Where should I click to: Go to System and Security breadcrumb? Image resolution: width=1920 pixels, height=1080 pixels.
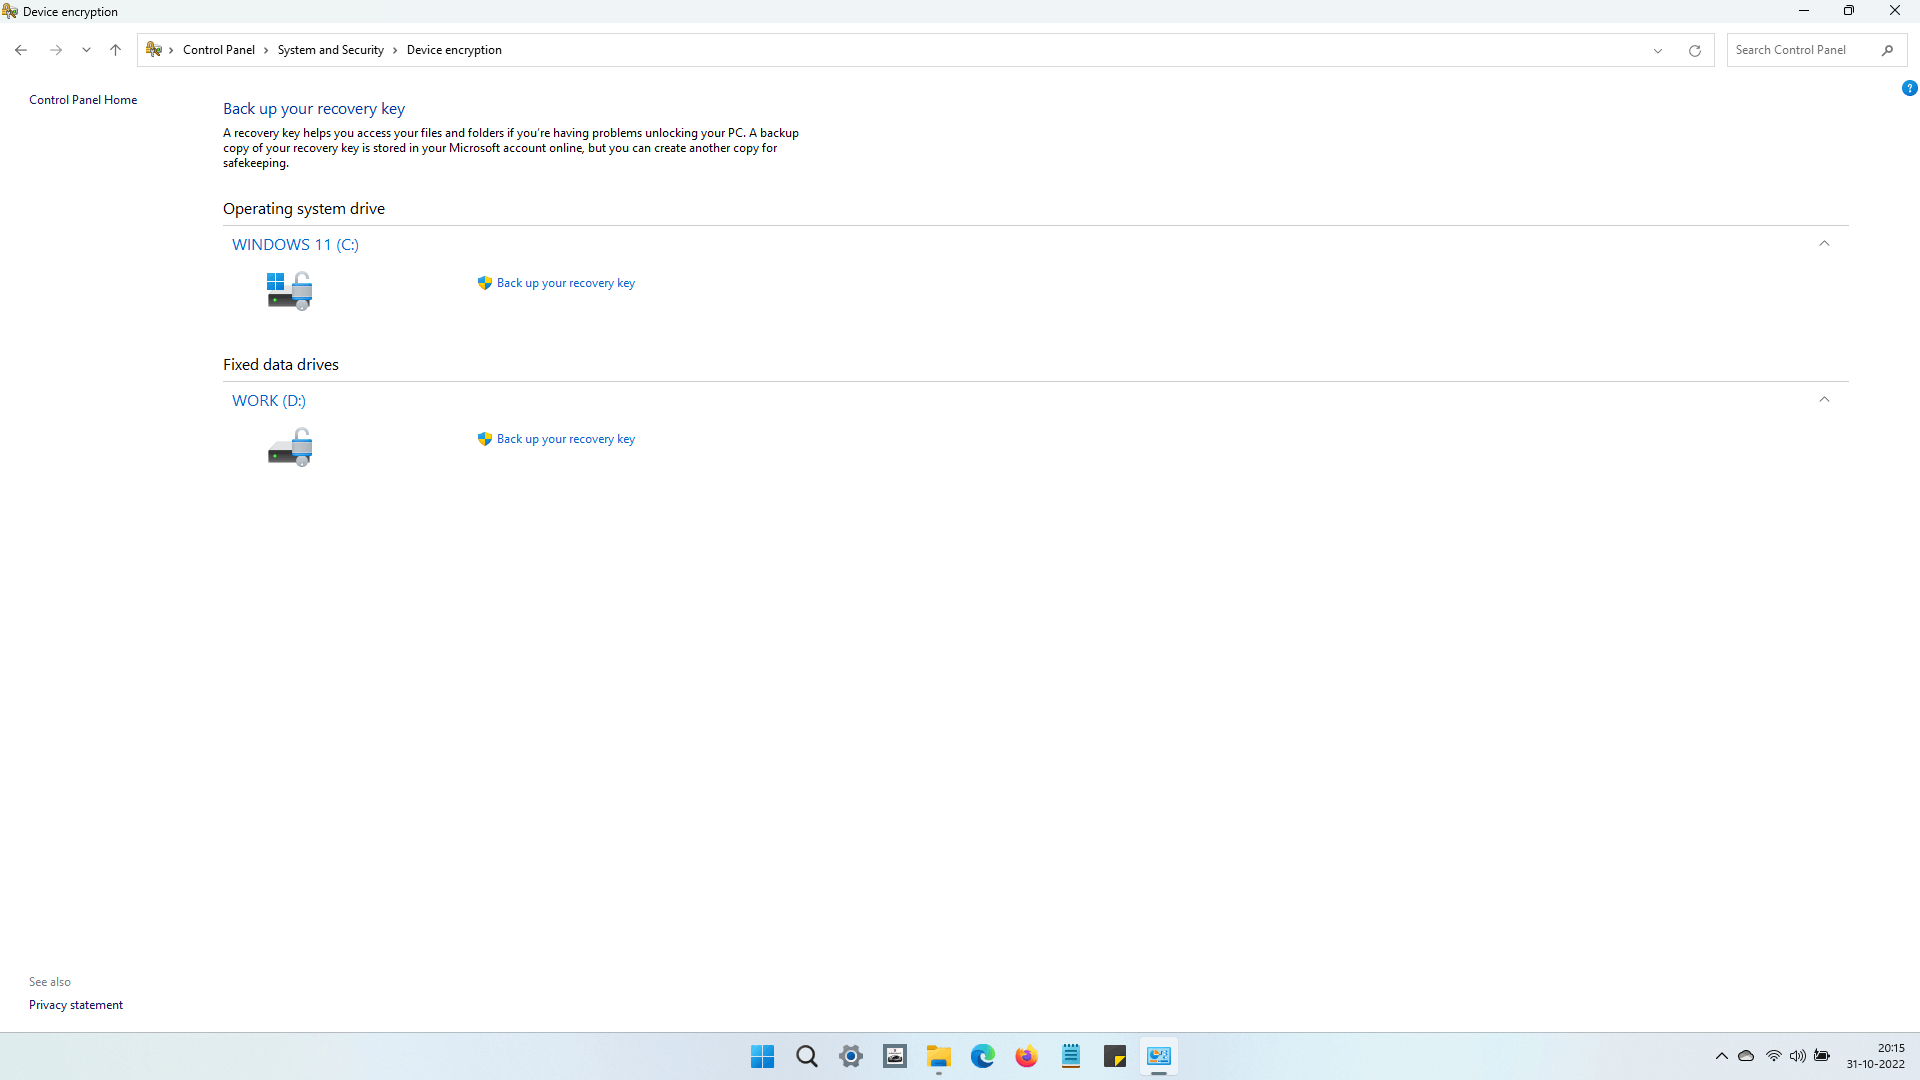pyautogui.click(x=330, y=50)
